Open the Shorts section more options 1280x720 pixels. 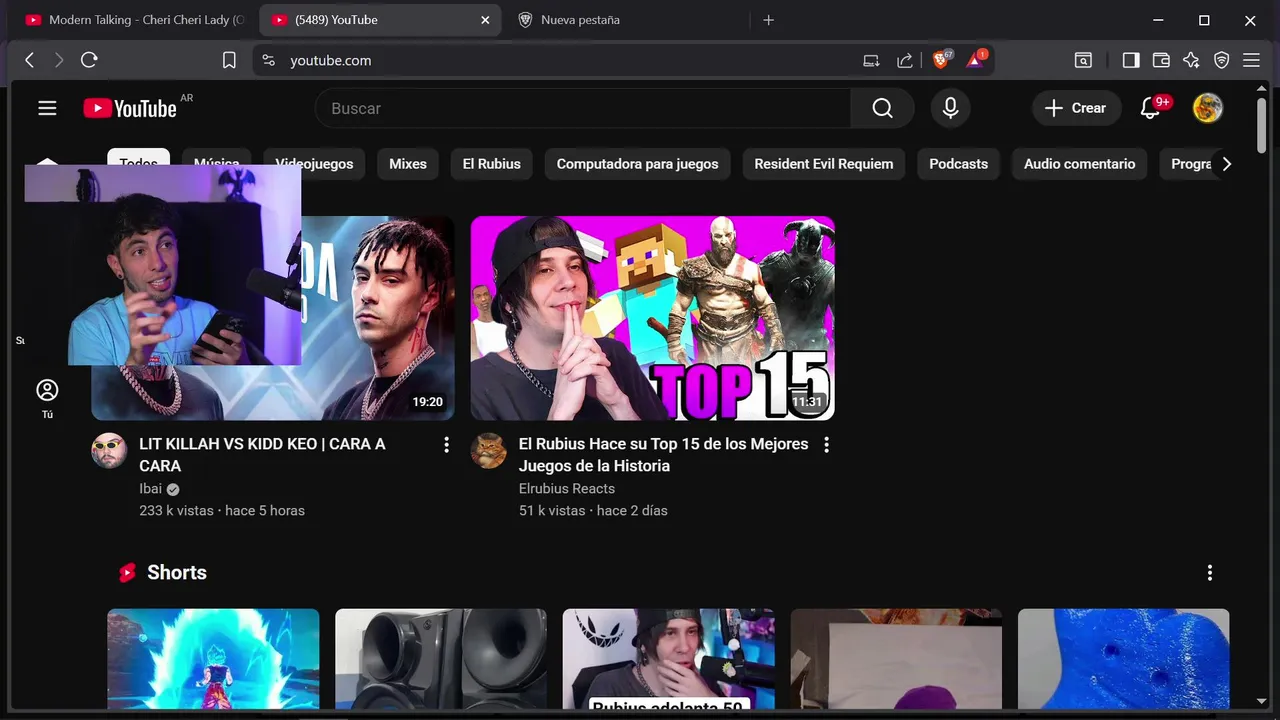[x=1209, y=573]
